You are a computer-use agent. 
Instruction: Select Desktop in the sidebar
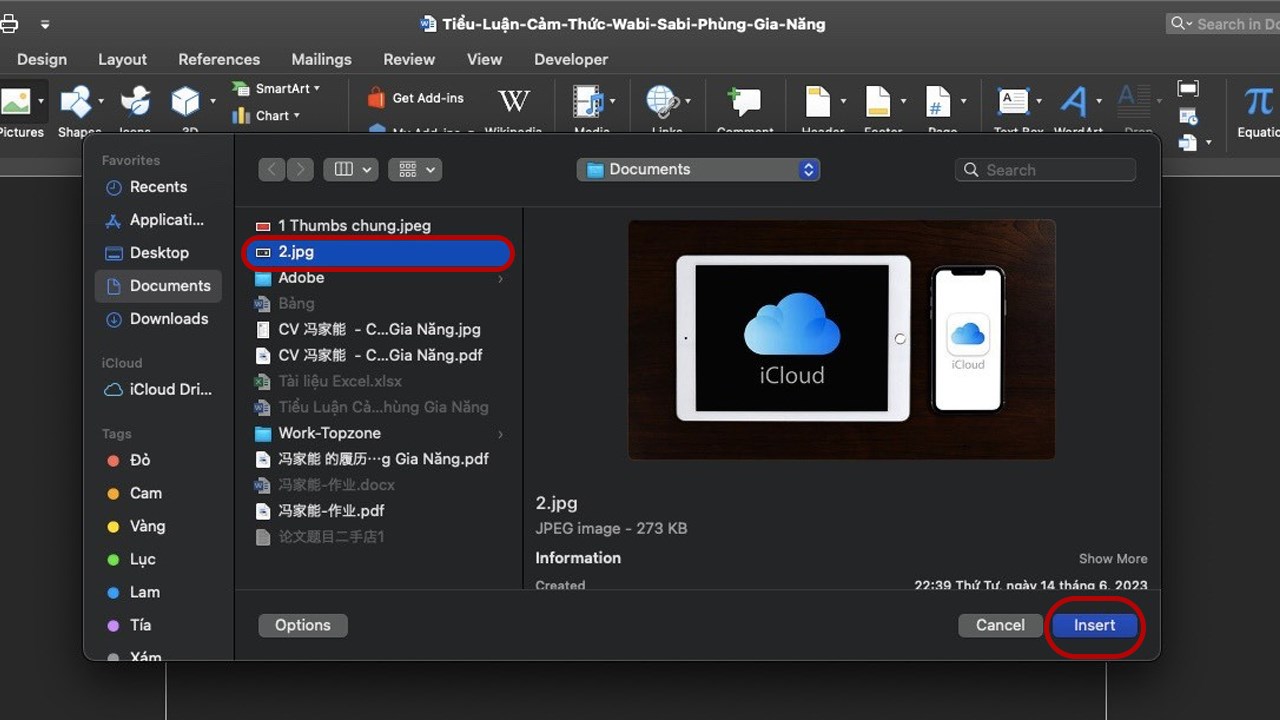(158, 253)
